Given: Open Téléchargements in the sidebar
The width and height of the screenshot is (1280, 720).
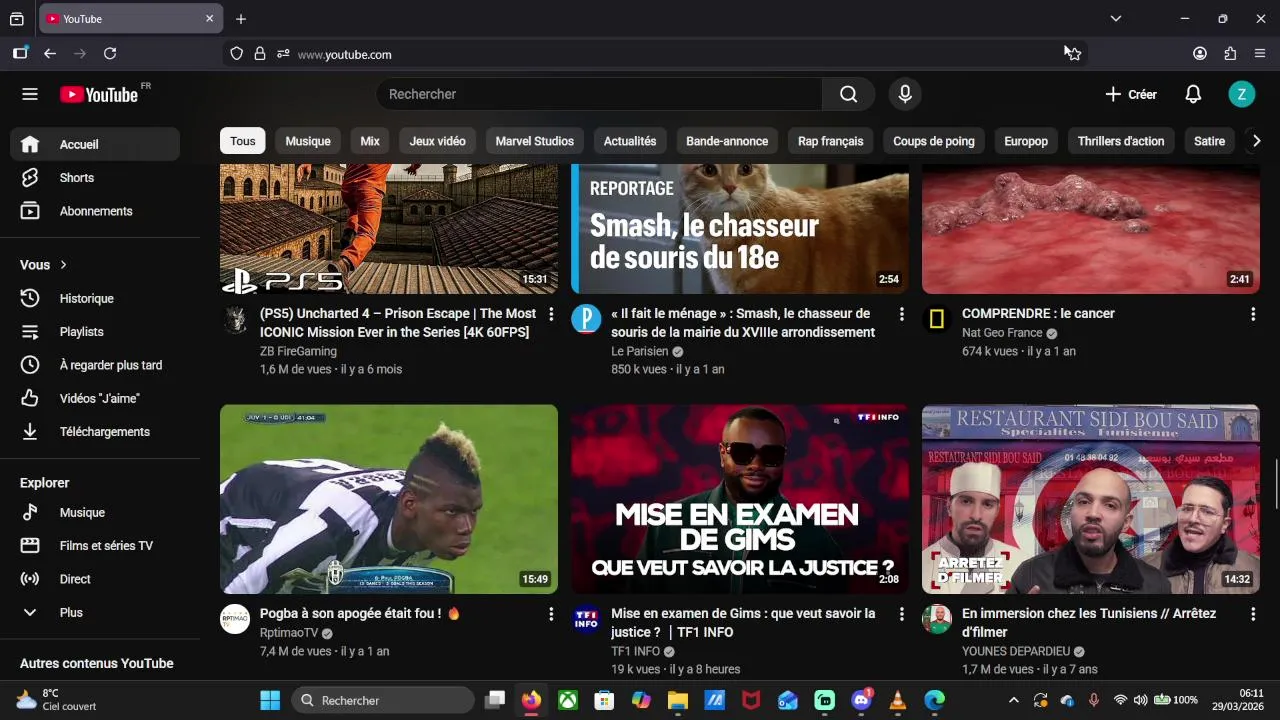Looking at the screenshot, I should [95, 432].
